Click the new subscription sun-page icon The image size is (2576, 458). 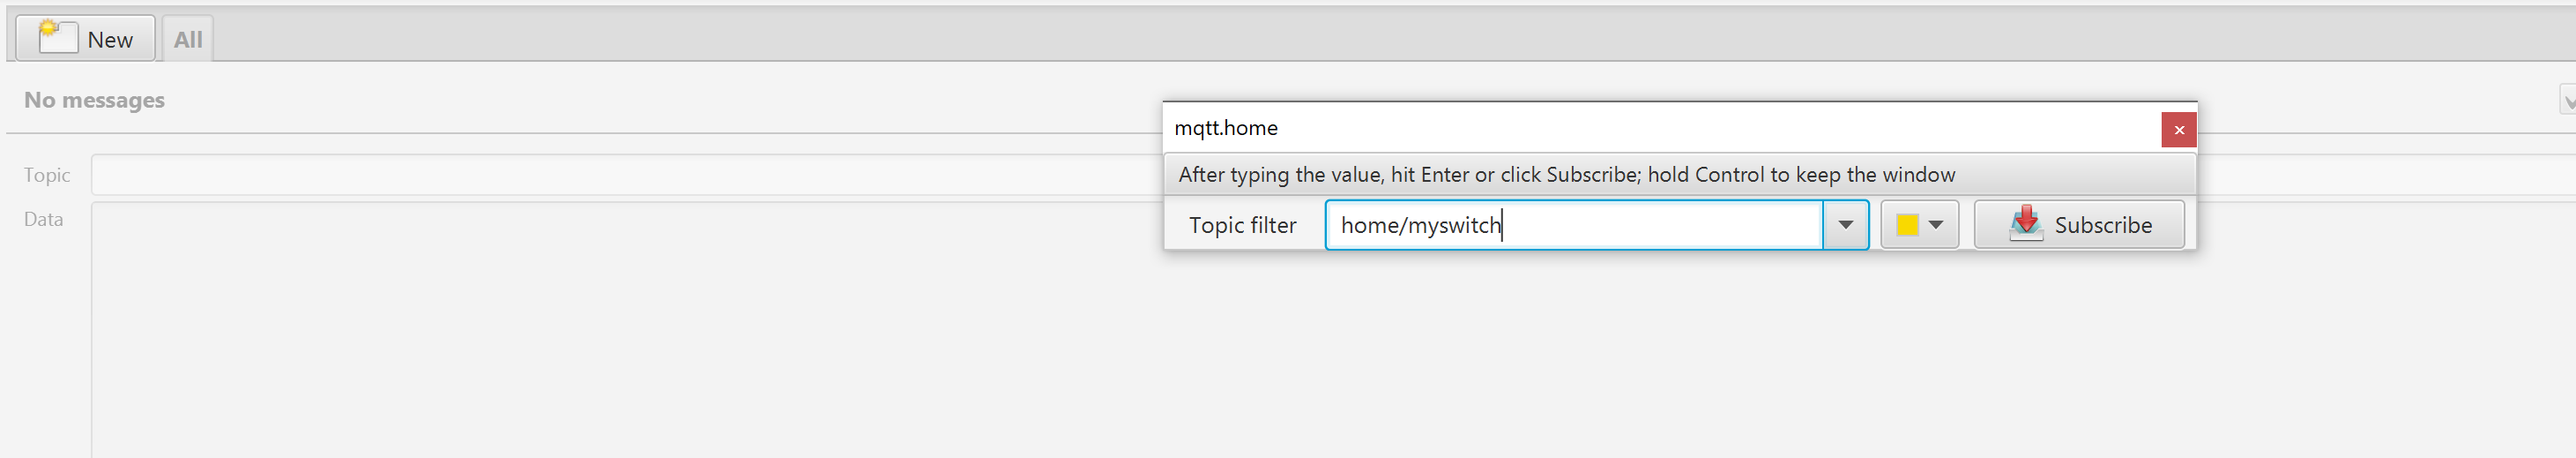pyautogui.click(x=57, y=38)
